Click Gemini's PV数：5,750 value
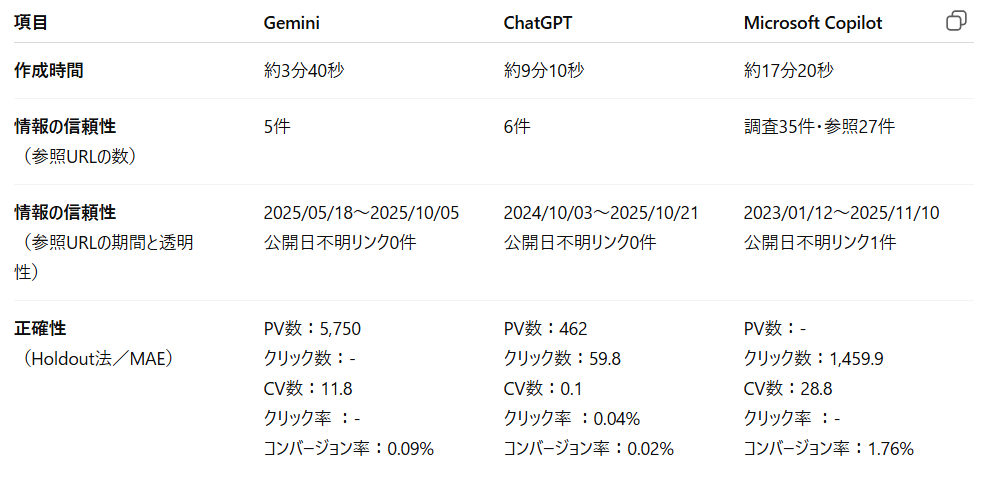Screen dimensions: 987x485 311,328
